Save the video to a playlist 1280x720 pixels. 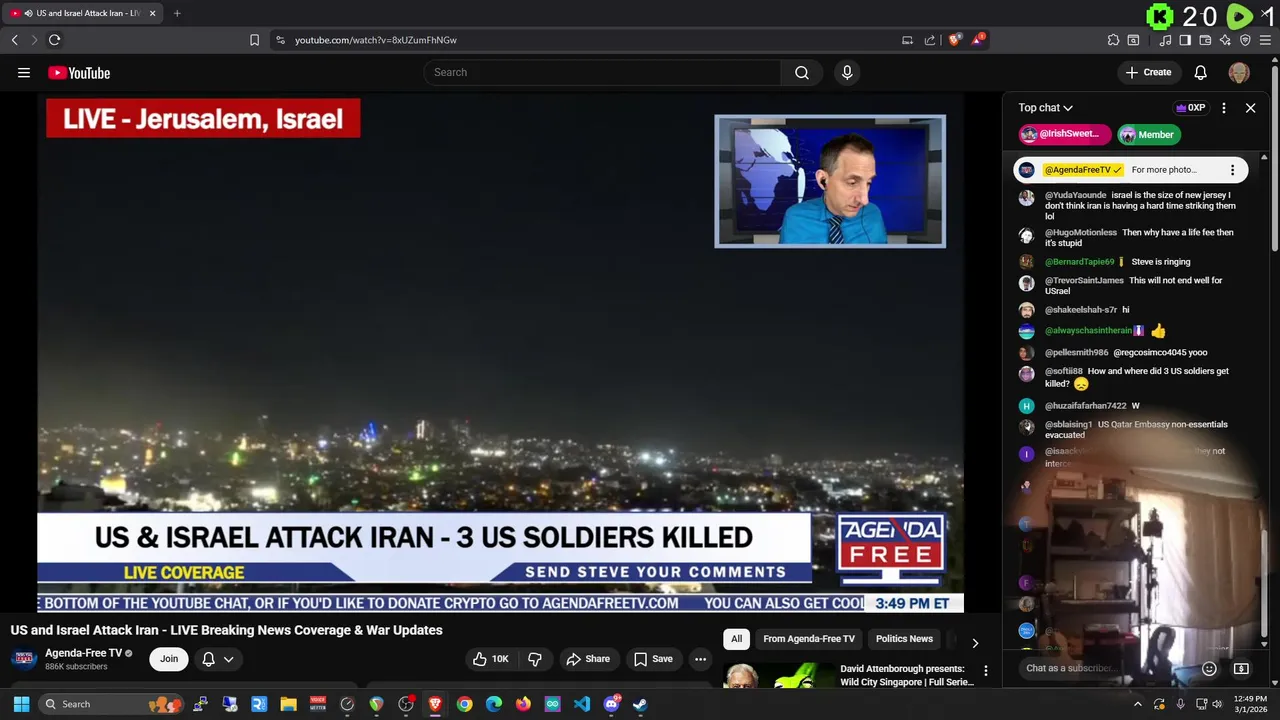tap(653, 659)
